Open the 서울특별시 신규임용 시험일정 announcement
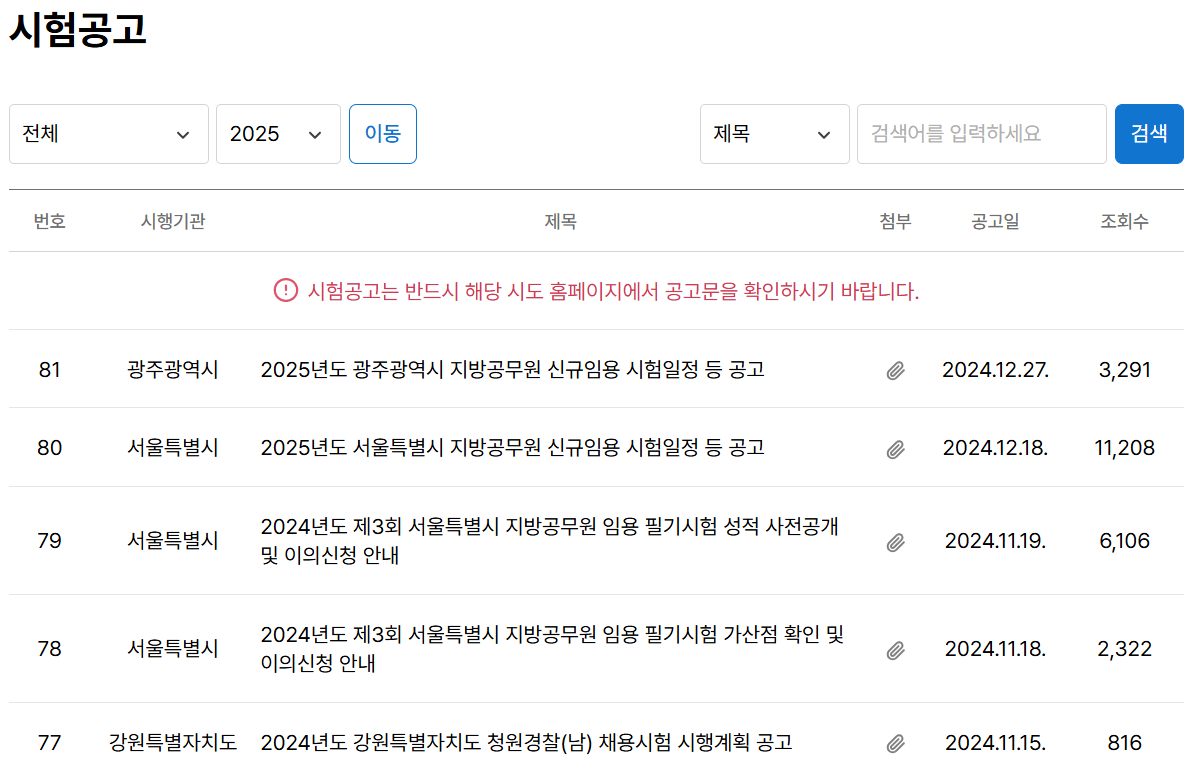1188x776 pixels. (x=513, y=447)
